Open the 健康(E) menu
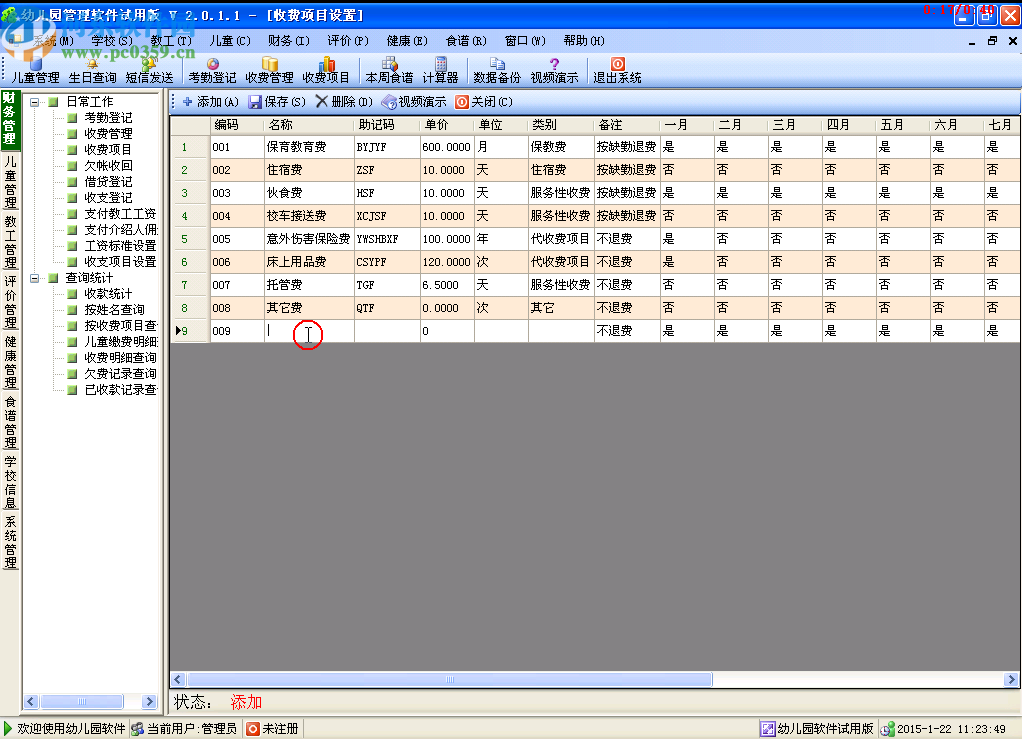The height and width of the screenshot is (739, 1022). pos(407,40)
